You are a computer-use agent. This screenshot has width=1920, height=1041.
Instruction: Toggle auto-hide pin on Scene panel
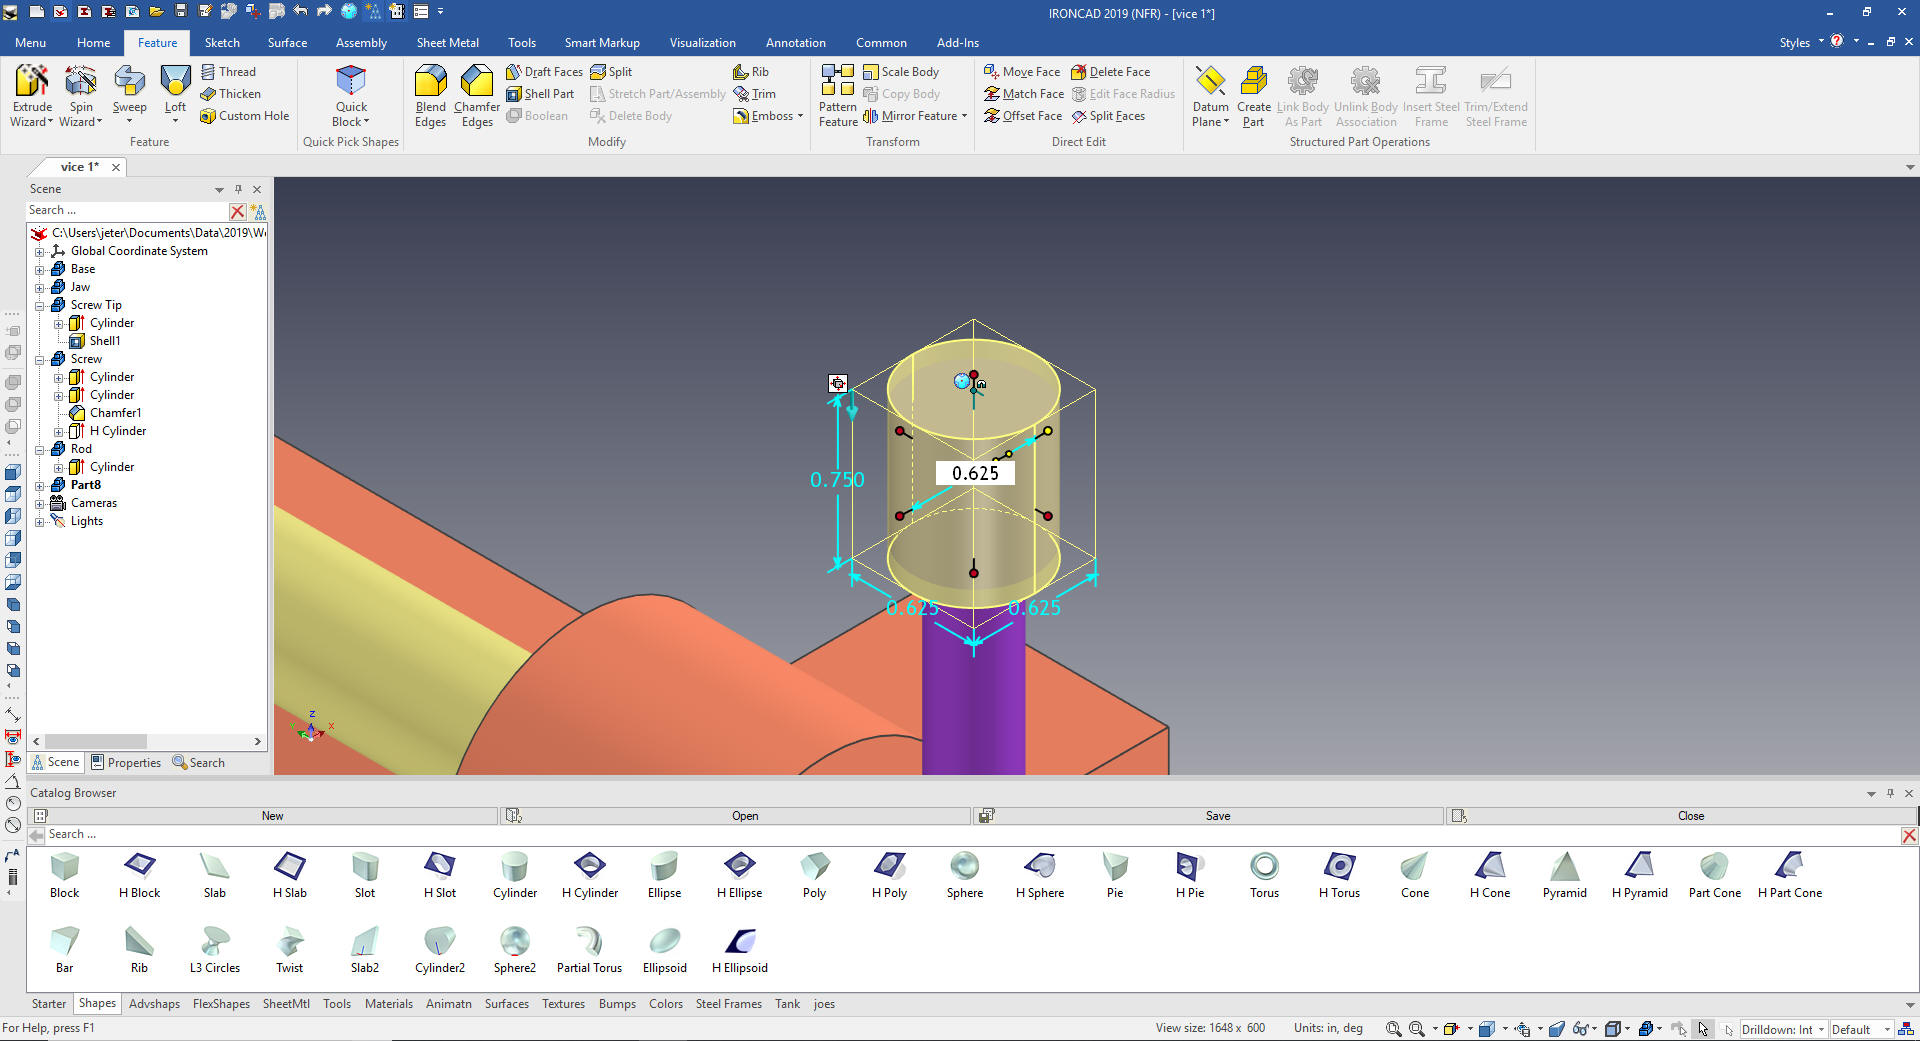tap(238, 189)
